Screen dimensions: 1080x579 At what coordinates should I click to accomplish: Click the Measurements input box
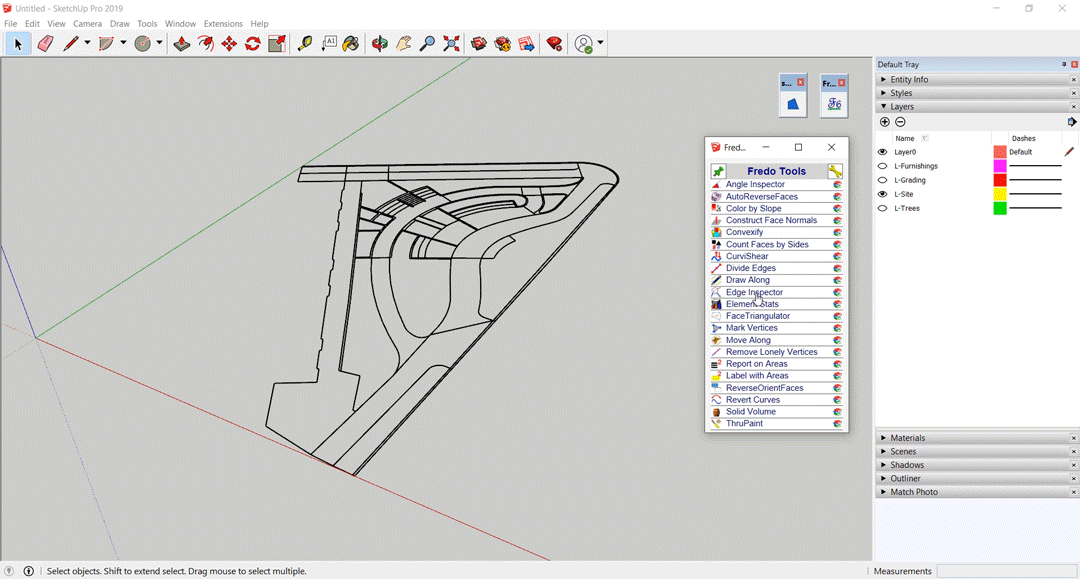(1005, 571)
